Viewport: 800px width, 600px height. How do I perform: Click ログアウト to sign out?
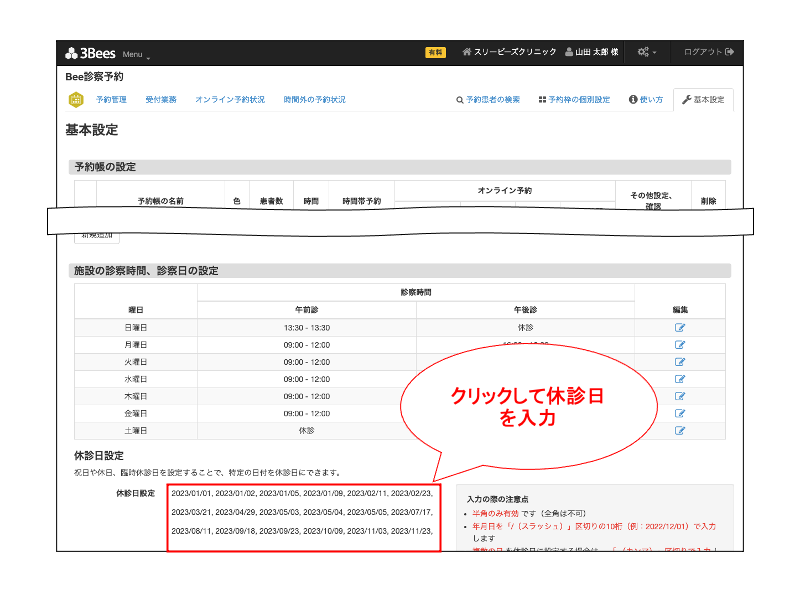tap(709, 52)
